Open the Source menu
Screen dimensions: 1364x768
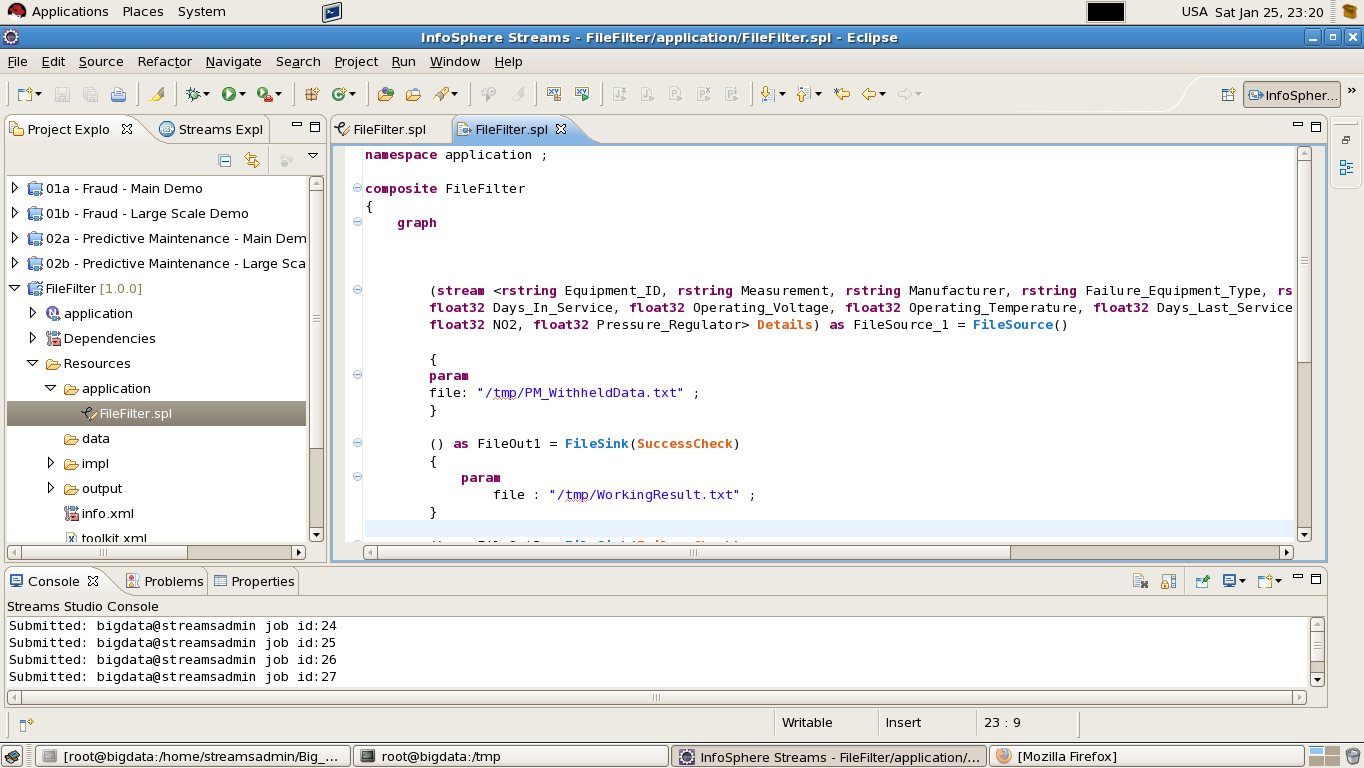coord(101,61)
